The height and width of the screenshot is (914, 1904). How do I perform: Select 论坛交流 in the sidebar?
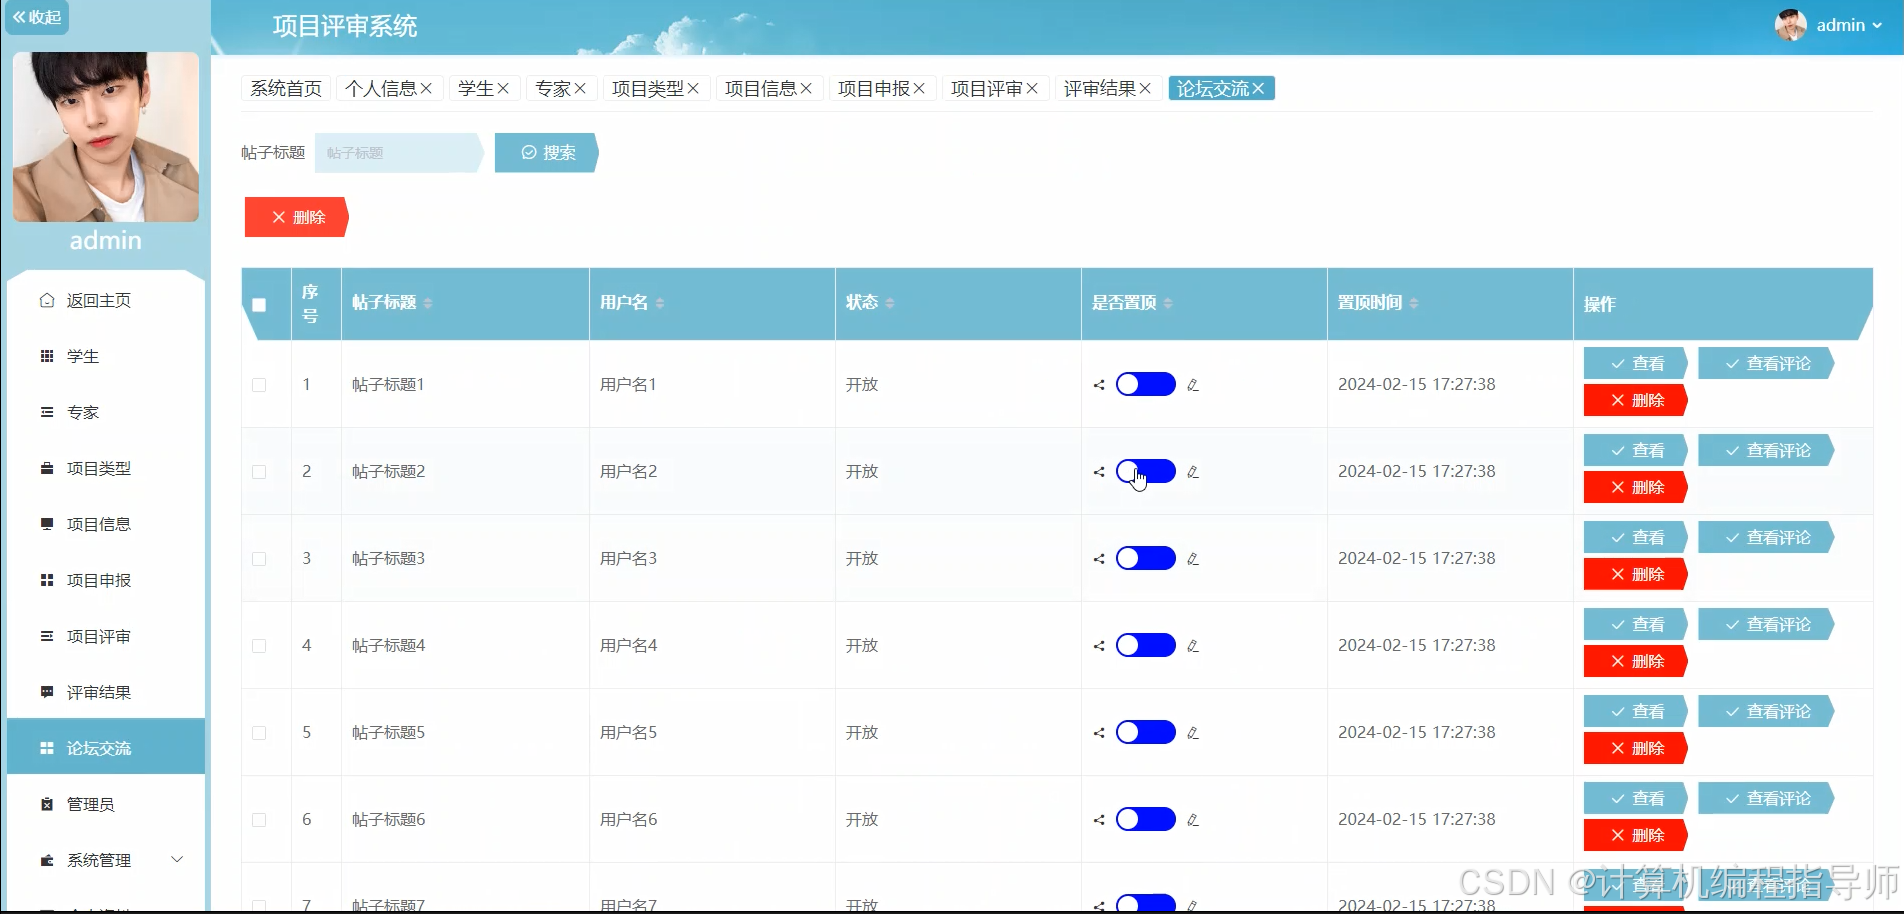(106, 747)
